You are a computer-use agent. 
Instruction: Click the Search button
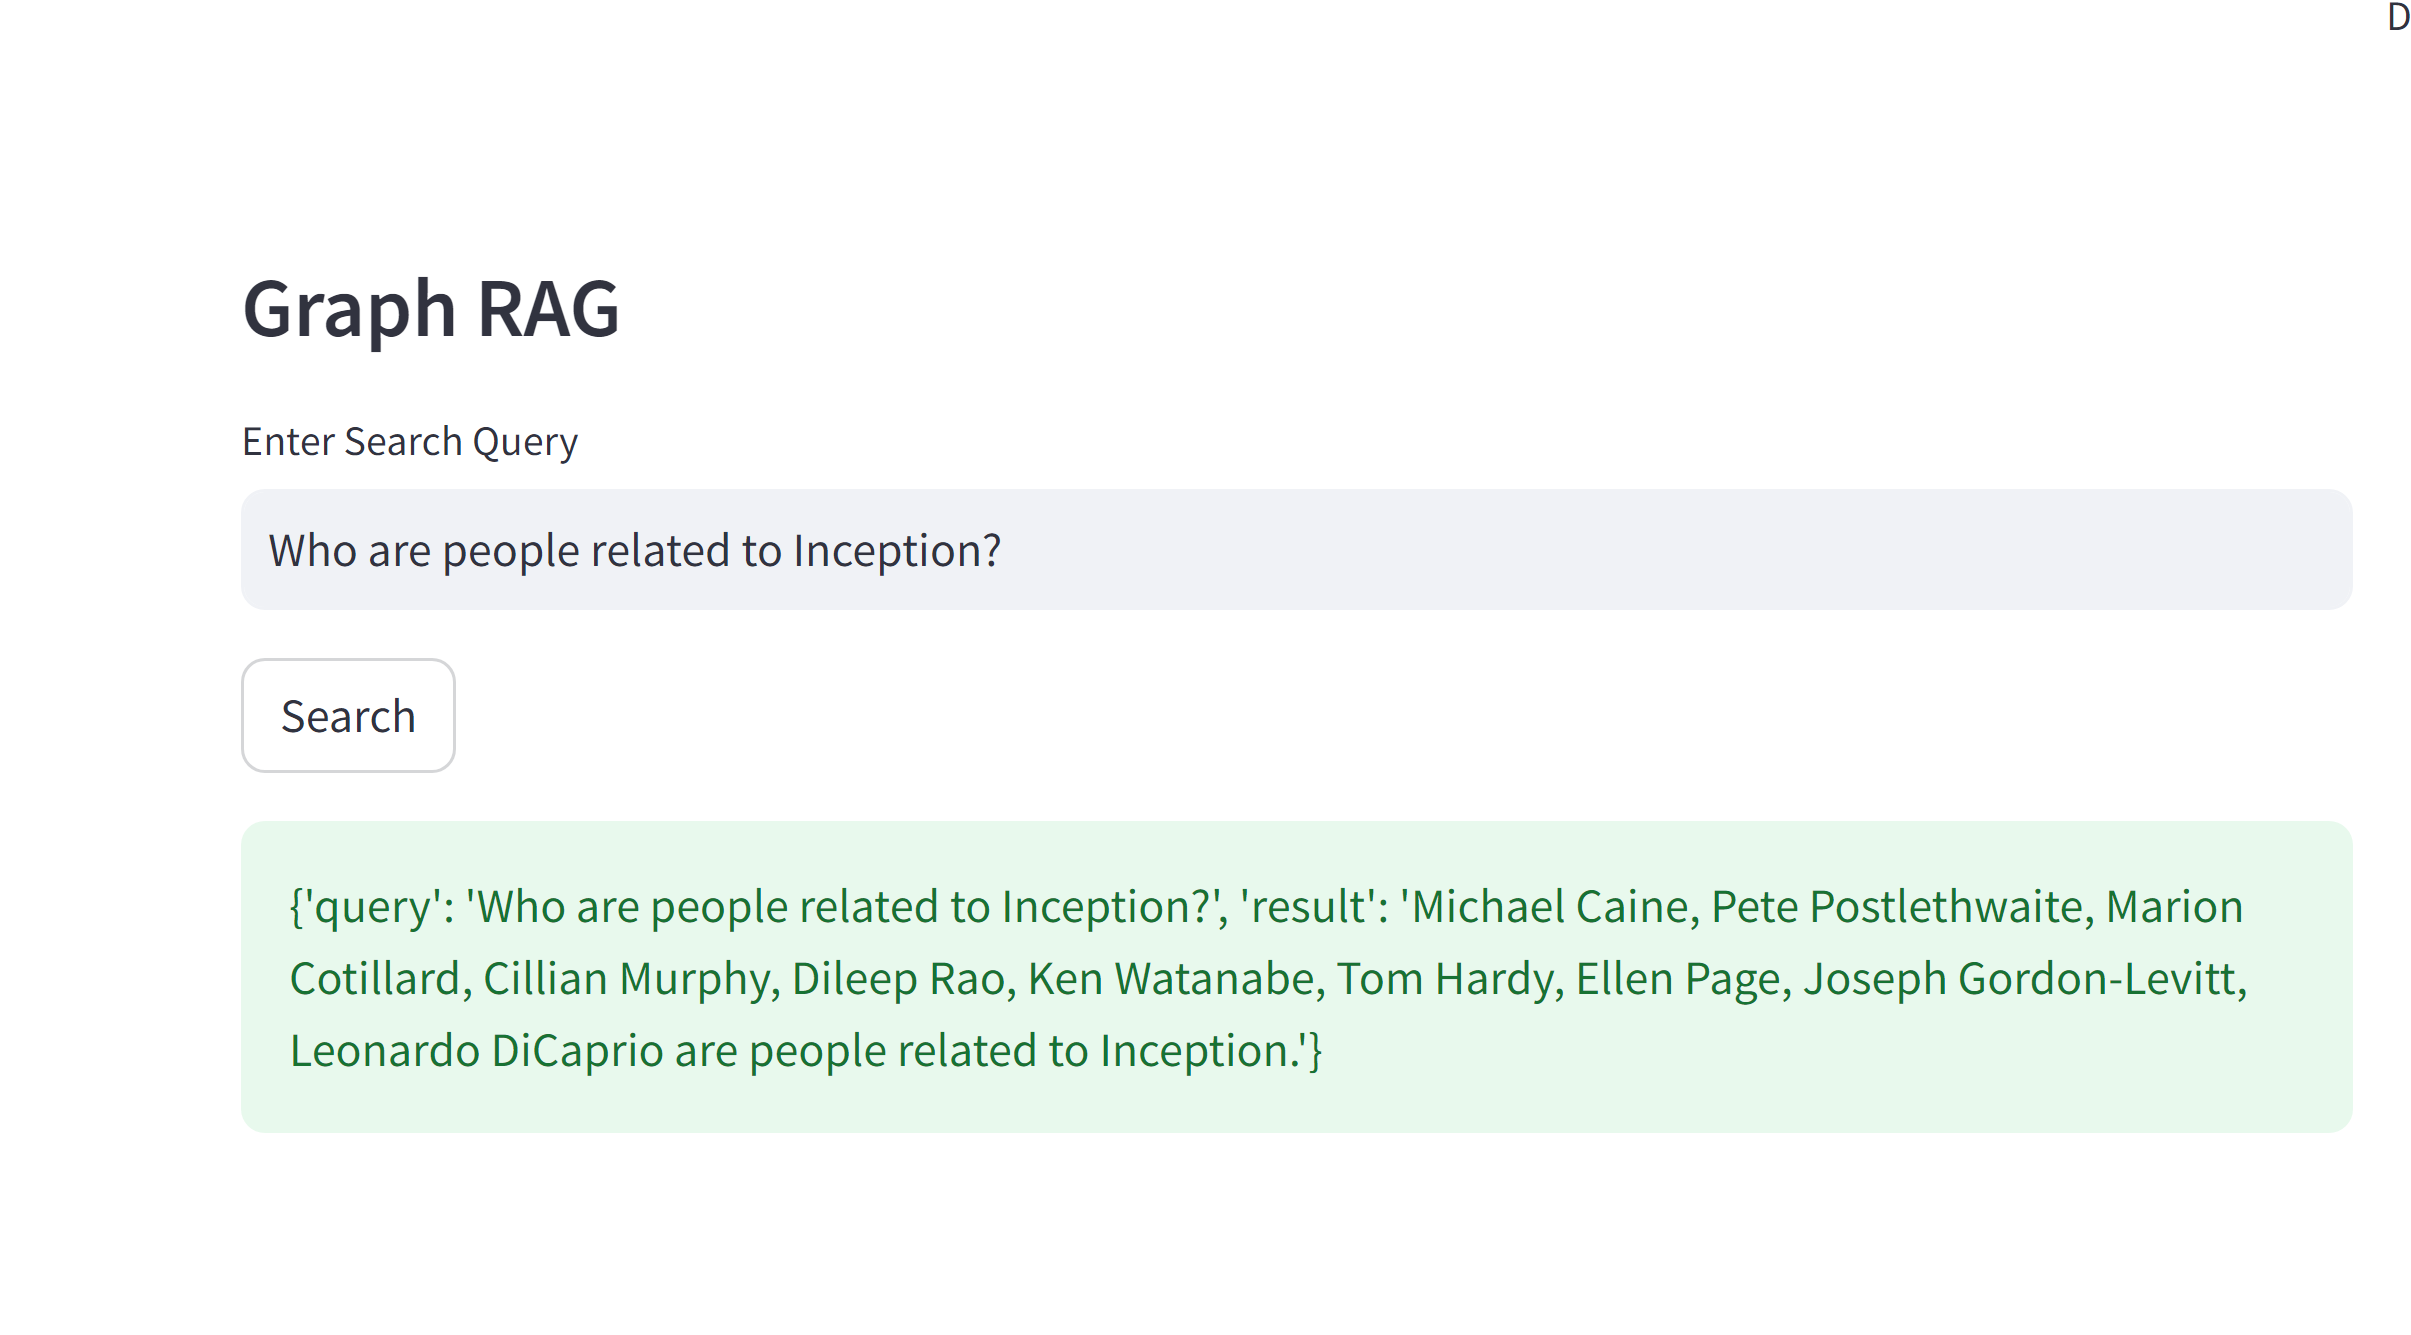click(x=348, y=715)
